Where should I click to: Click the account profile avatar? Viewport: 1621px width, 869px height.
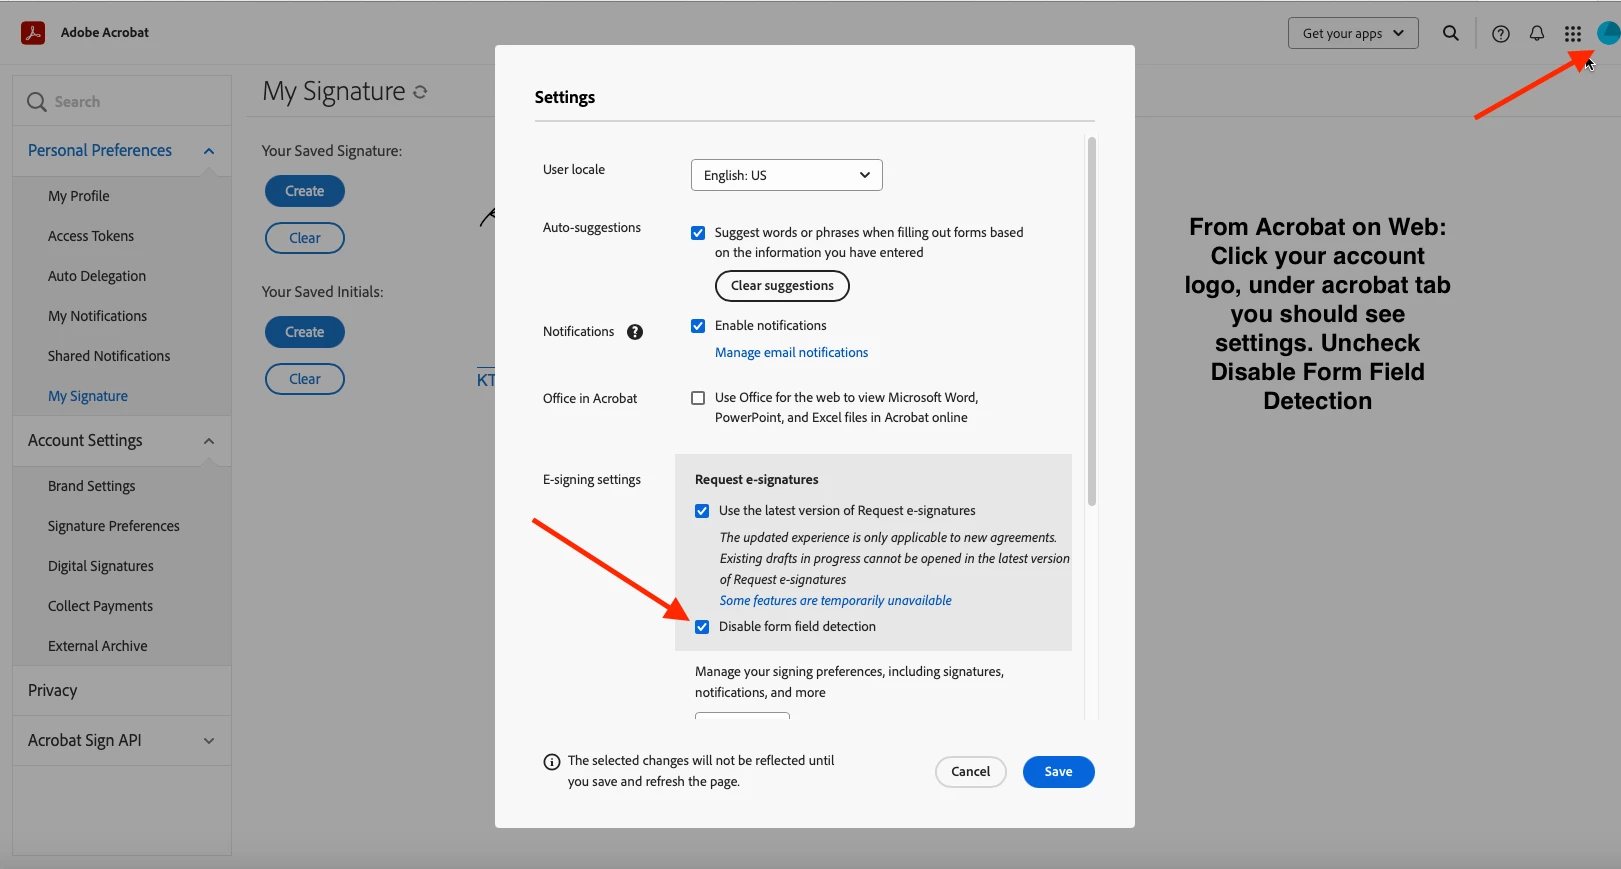click(1607, 33)
